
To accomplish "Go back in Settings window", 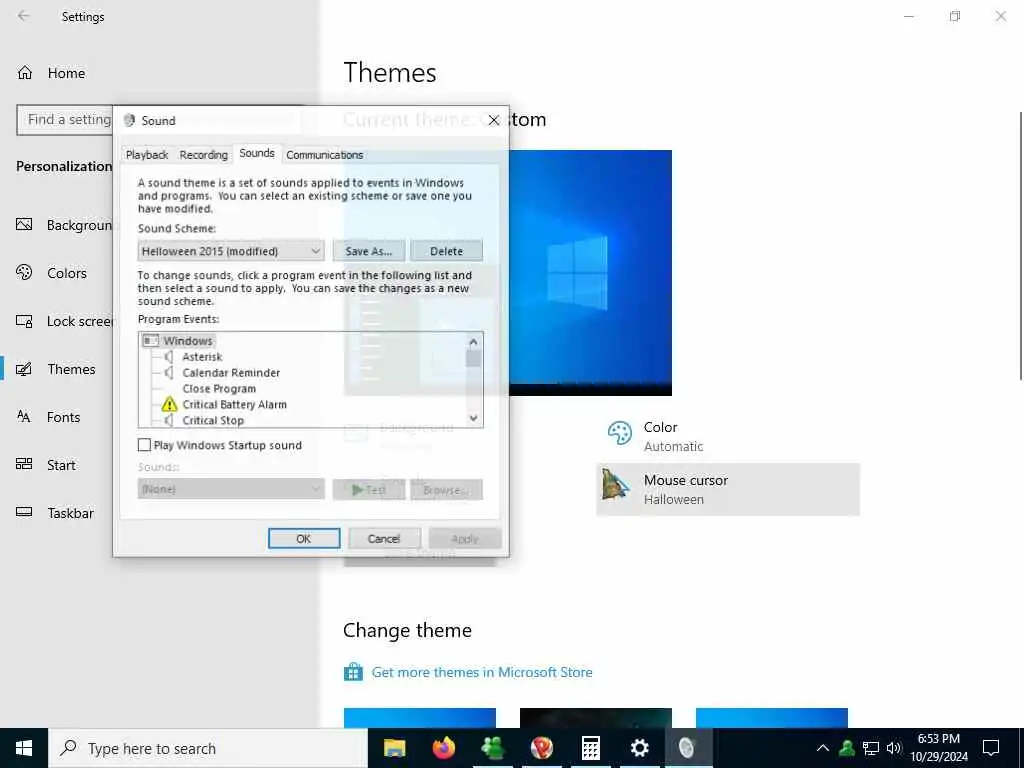I will (x=24, y=16).
